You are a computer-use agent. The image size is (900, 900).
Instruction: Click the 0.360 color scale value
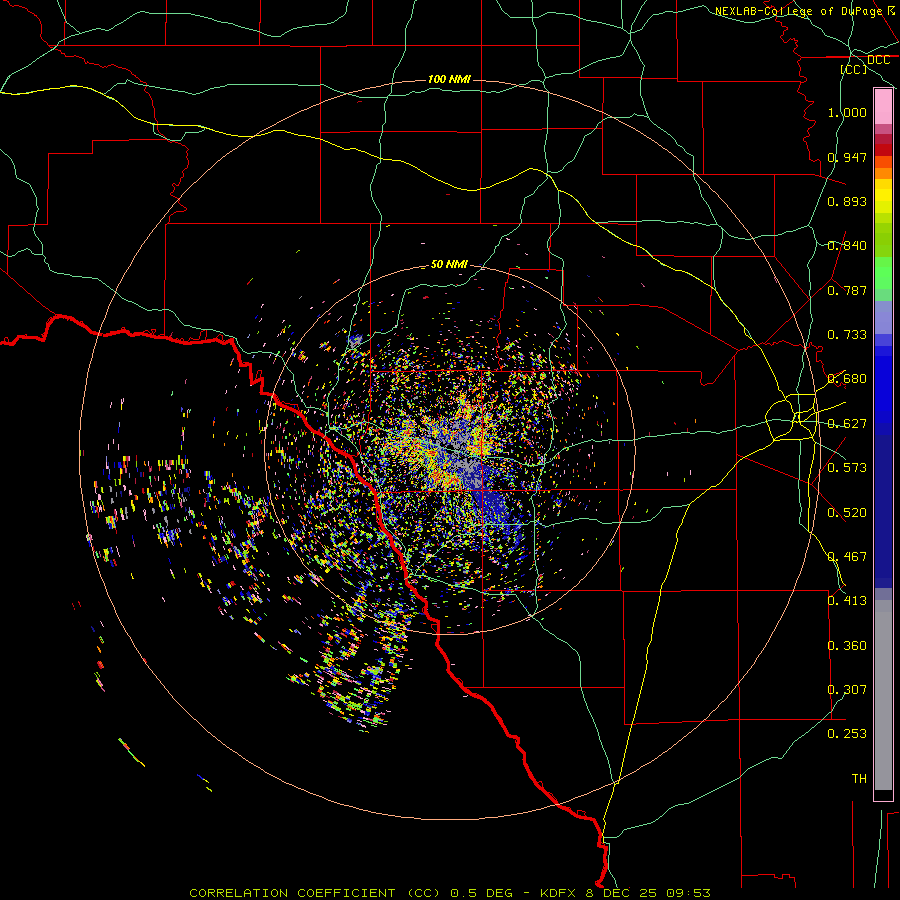click(847, 646)
